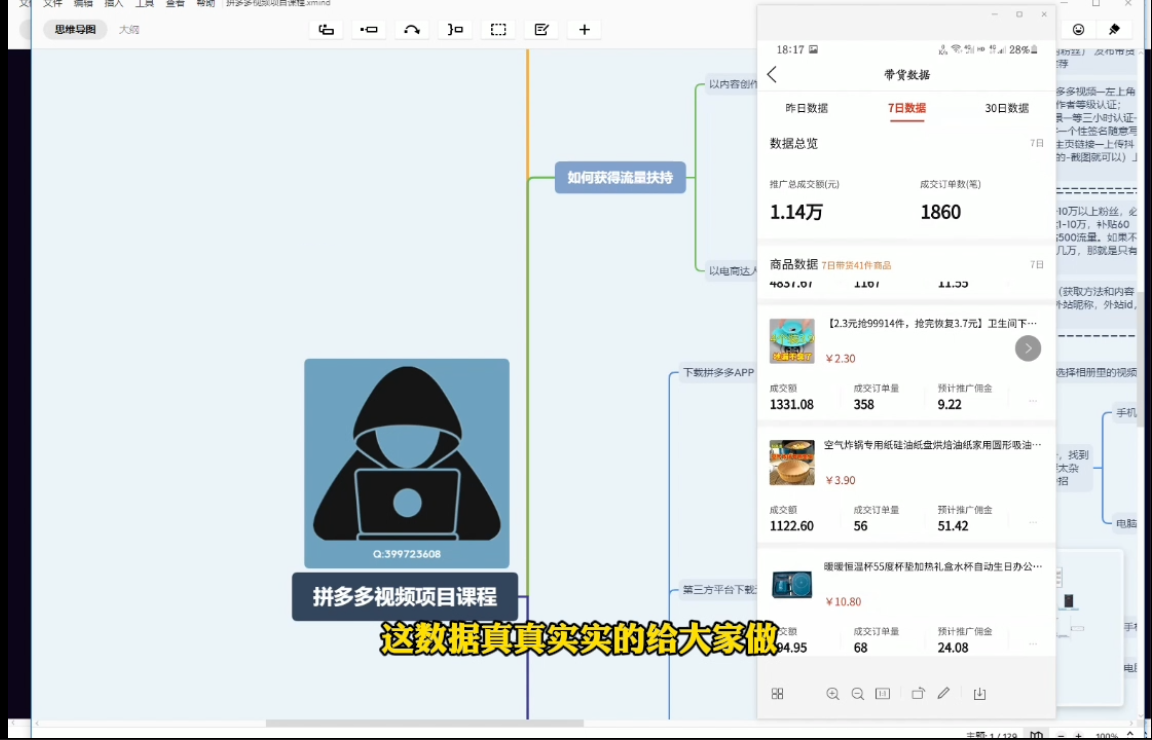Select the relationship (curved arrow) tool
This screenshot has width=1152, height=740.
[411, 29]
